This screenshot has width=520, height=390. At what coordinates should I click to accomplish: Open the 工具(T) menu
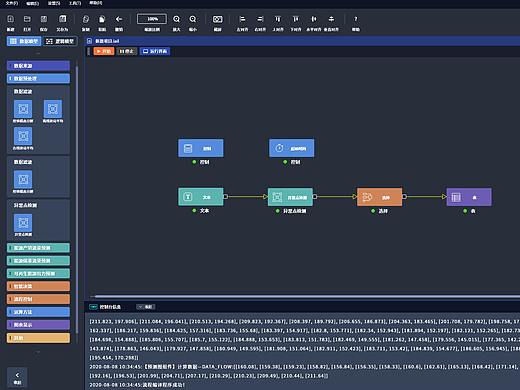point(75,3)
